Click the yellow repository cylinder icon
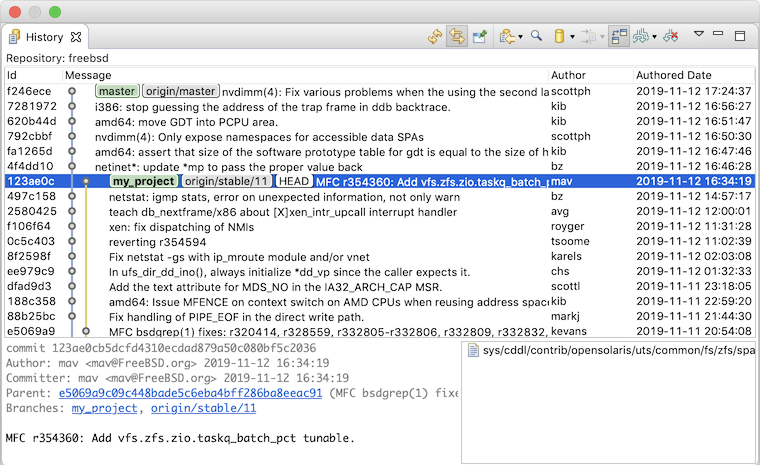 click(x=559, y=36)
